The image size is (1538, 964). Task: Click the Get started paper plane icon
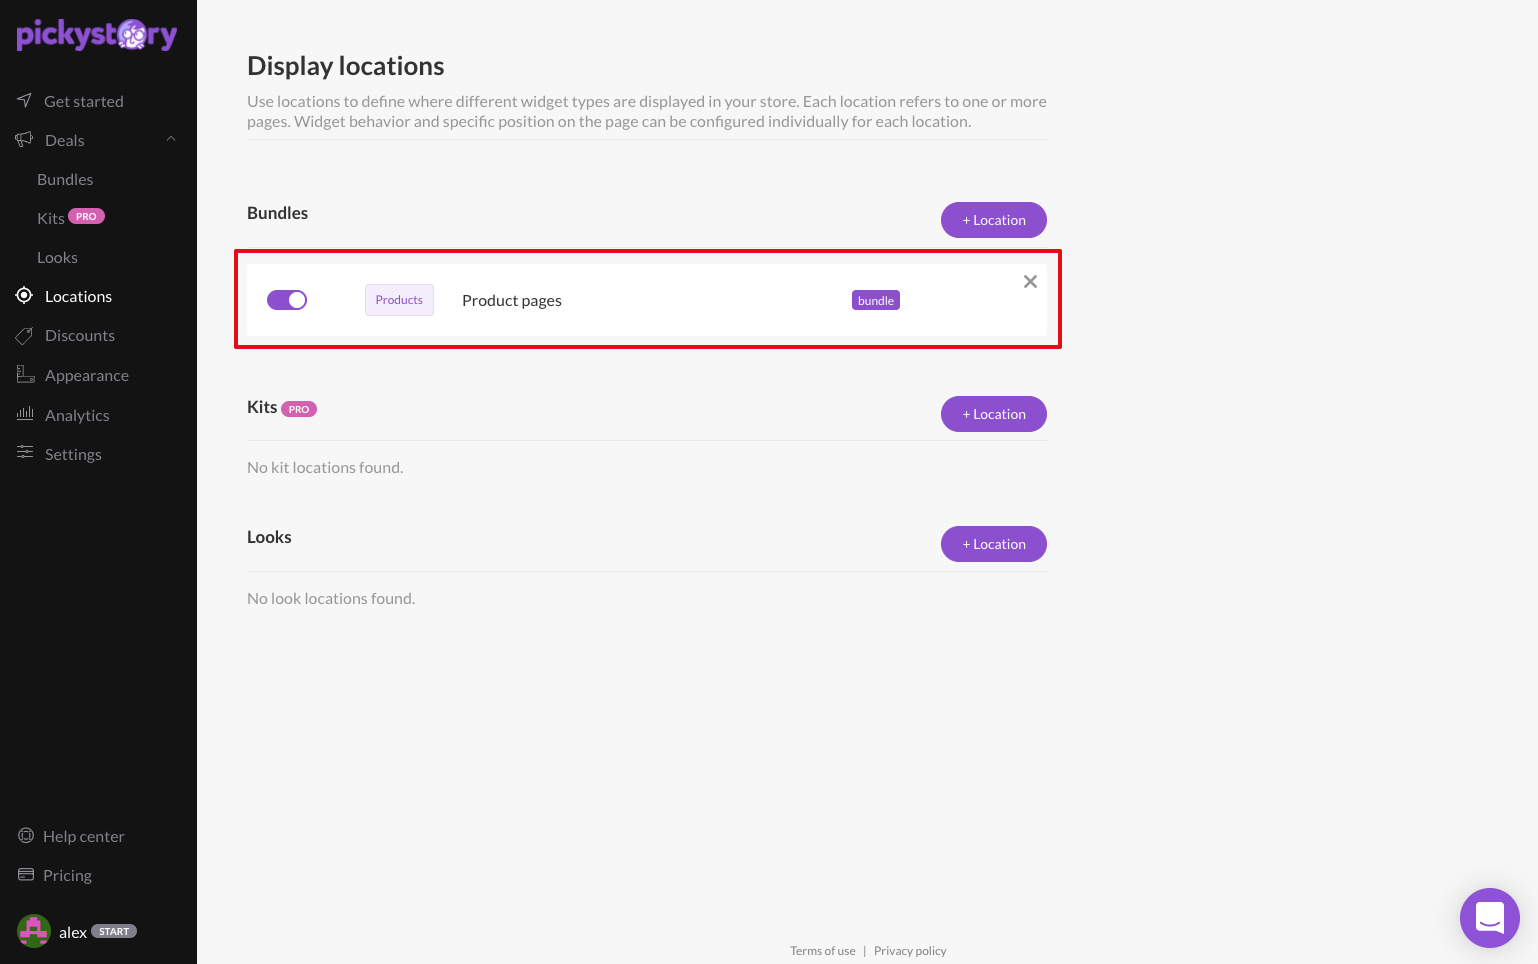(x=24, y=100)
